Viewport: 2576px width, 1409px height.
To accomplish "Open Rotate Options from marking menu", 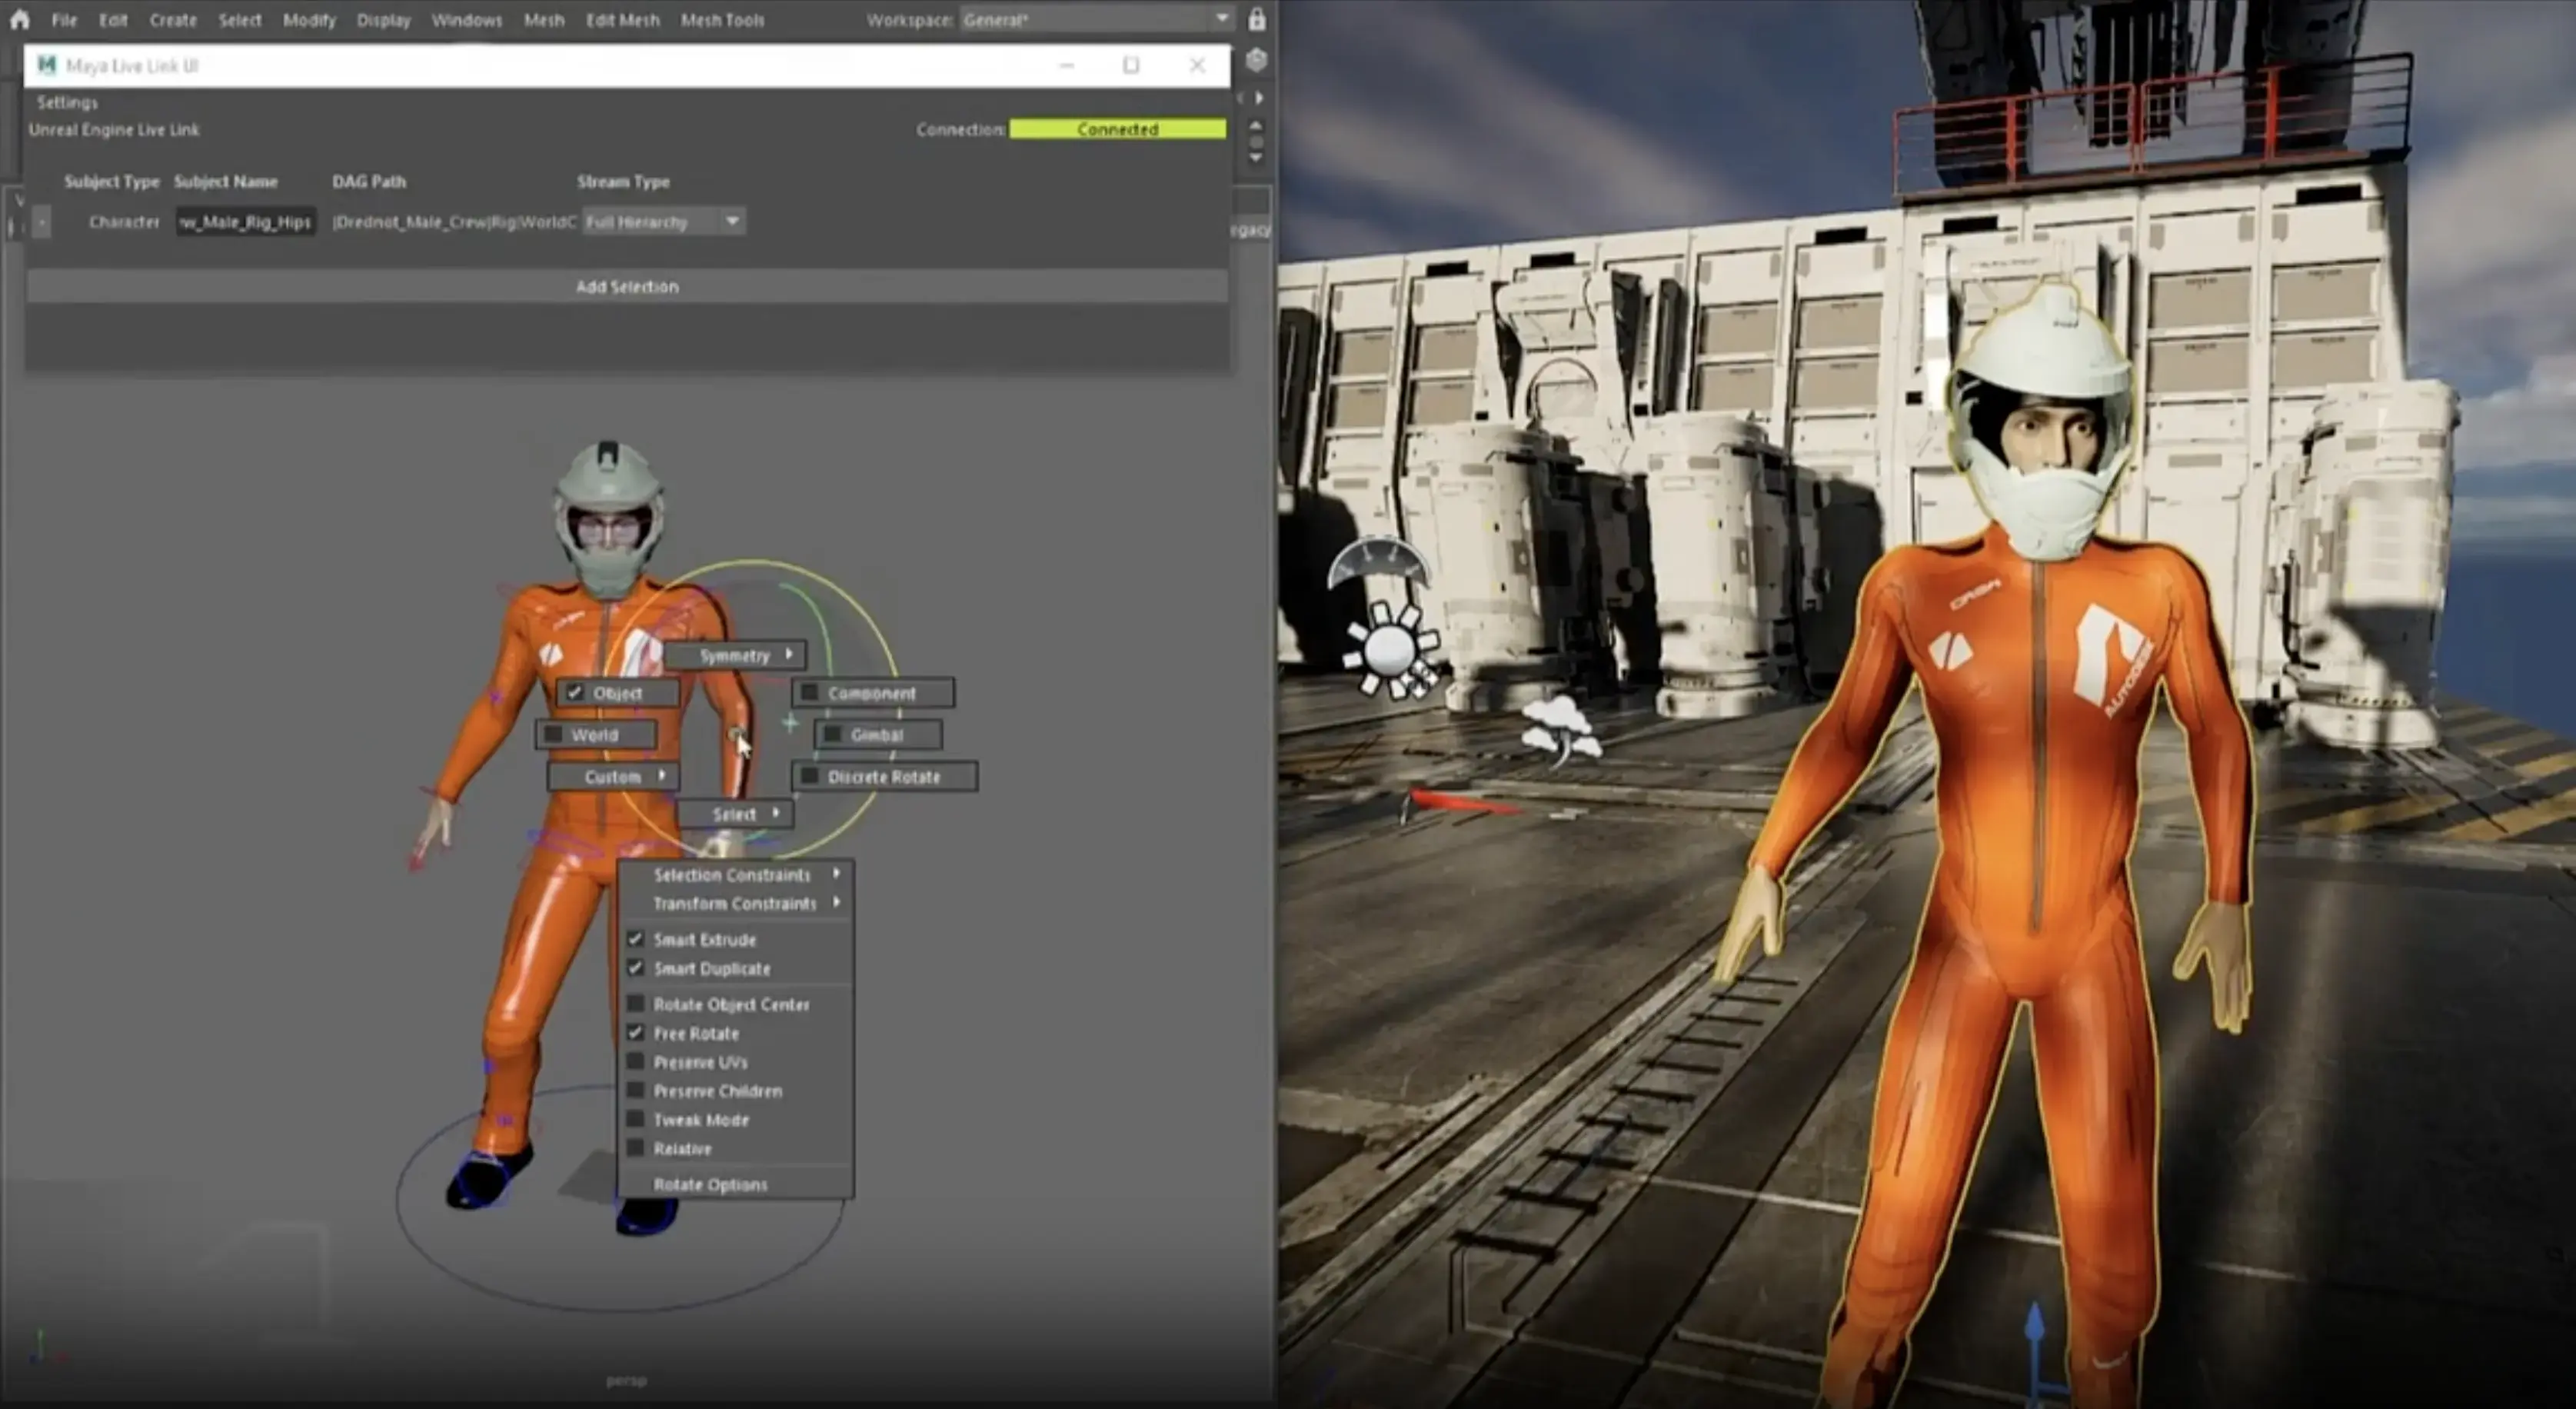I will 710,1185.
